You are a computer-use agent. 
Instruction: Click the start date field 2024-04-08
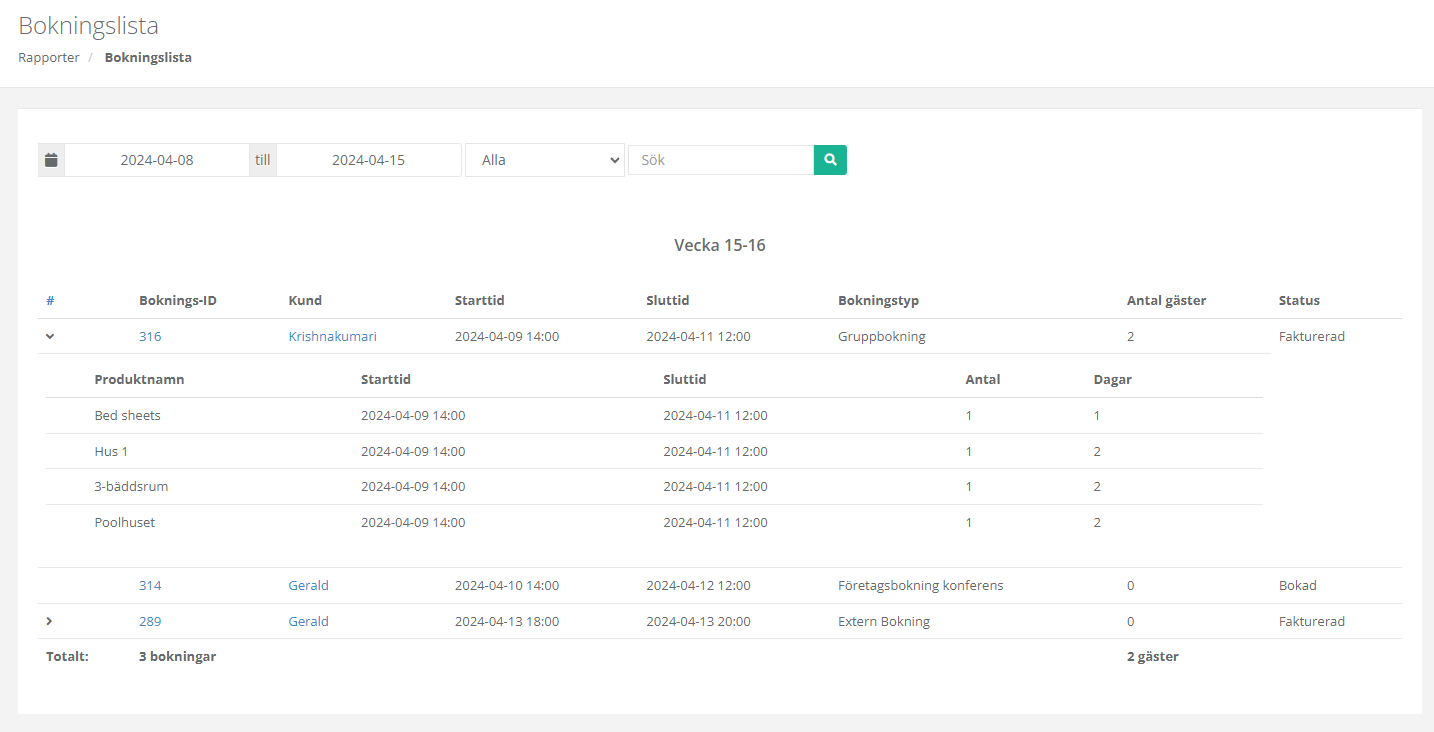tap(157, 160)
